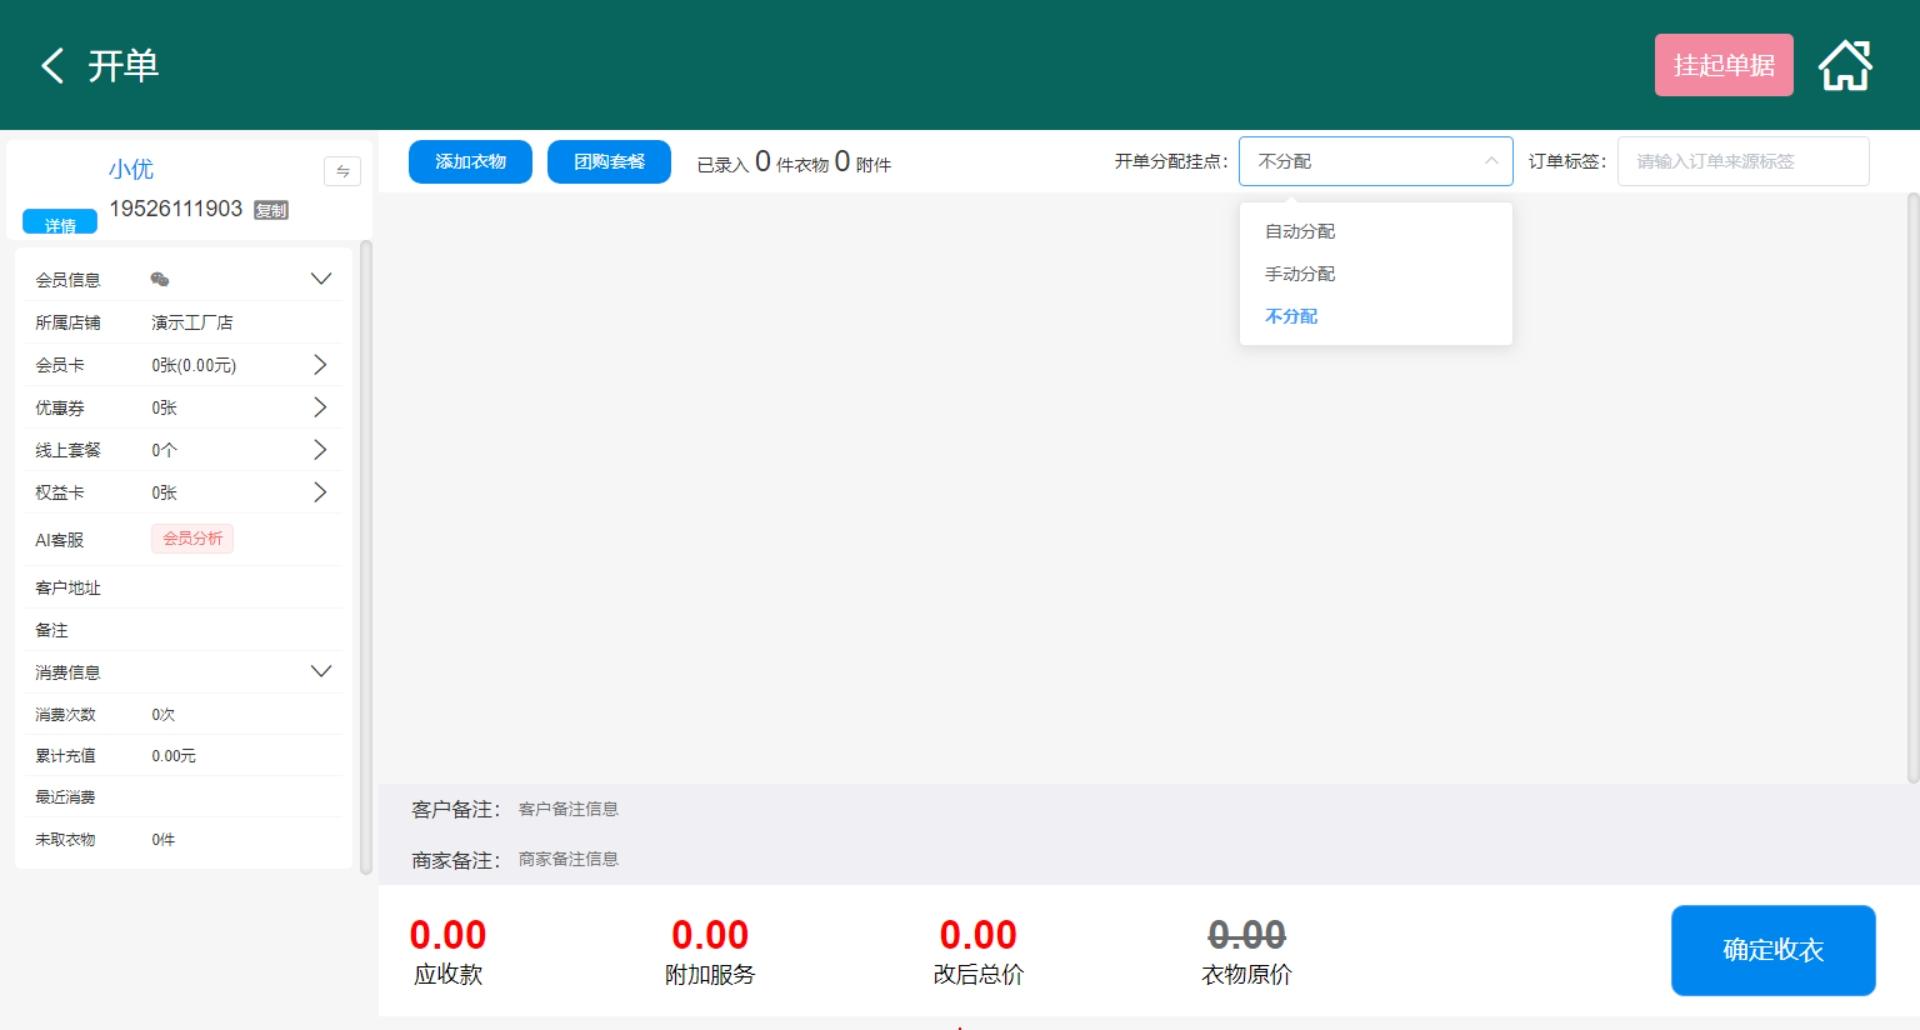Viewport: 1920px width, 1030px height.
Task: Click the switch customer swap icon
Action: tap(342, 171)
